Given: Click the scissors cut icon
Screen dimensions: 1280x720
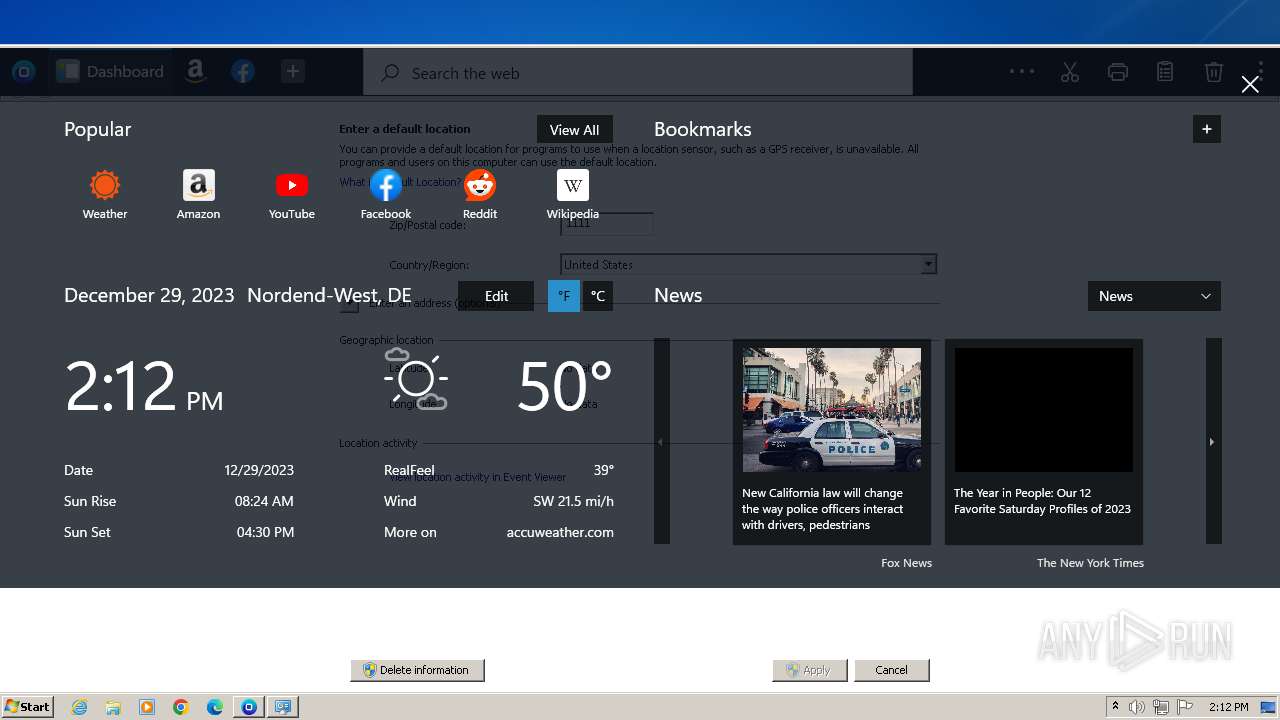Looking at the screenshot, I should coord(1070,72).
